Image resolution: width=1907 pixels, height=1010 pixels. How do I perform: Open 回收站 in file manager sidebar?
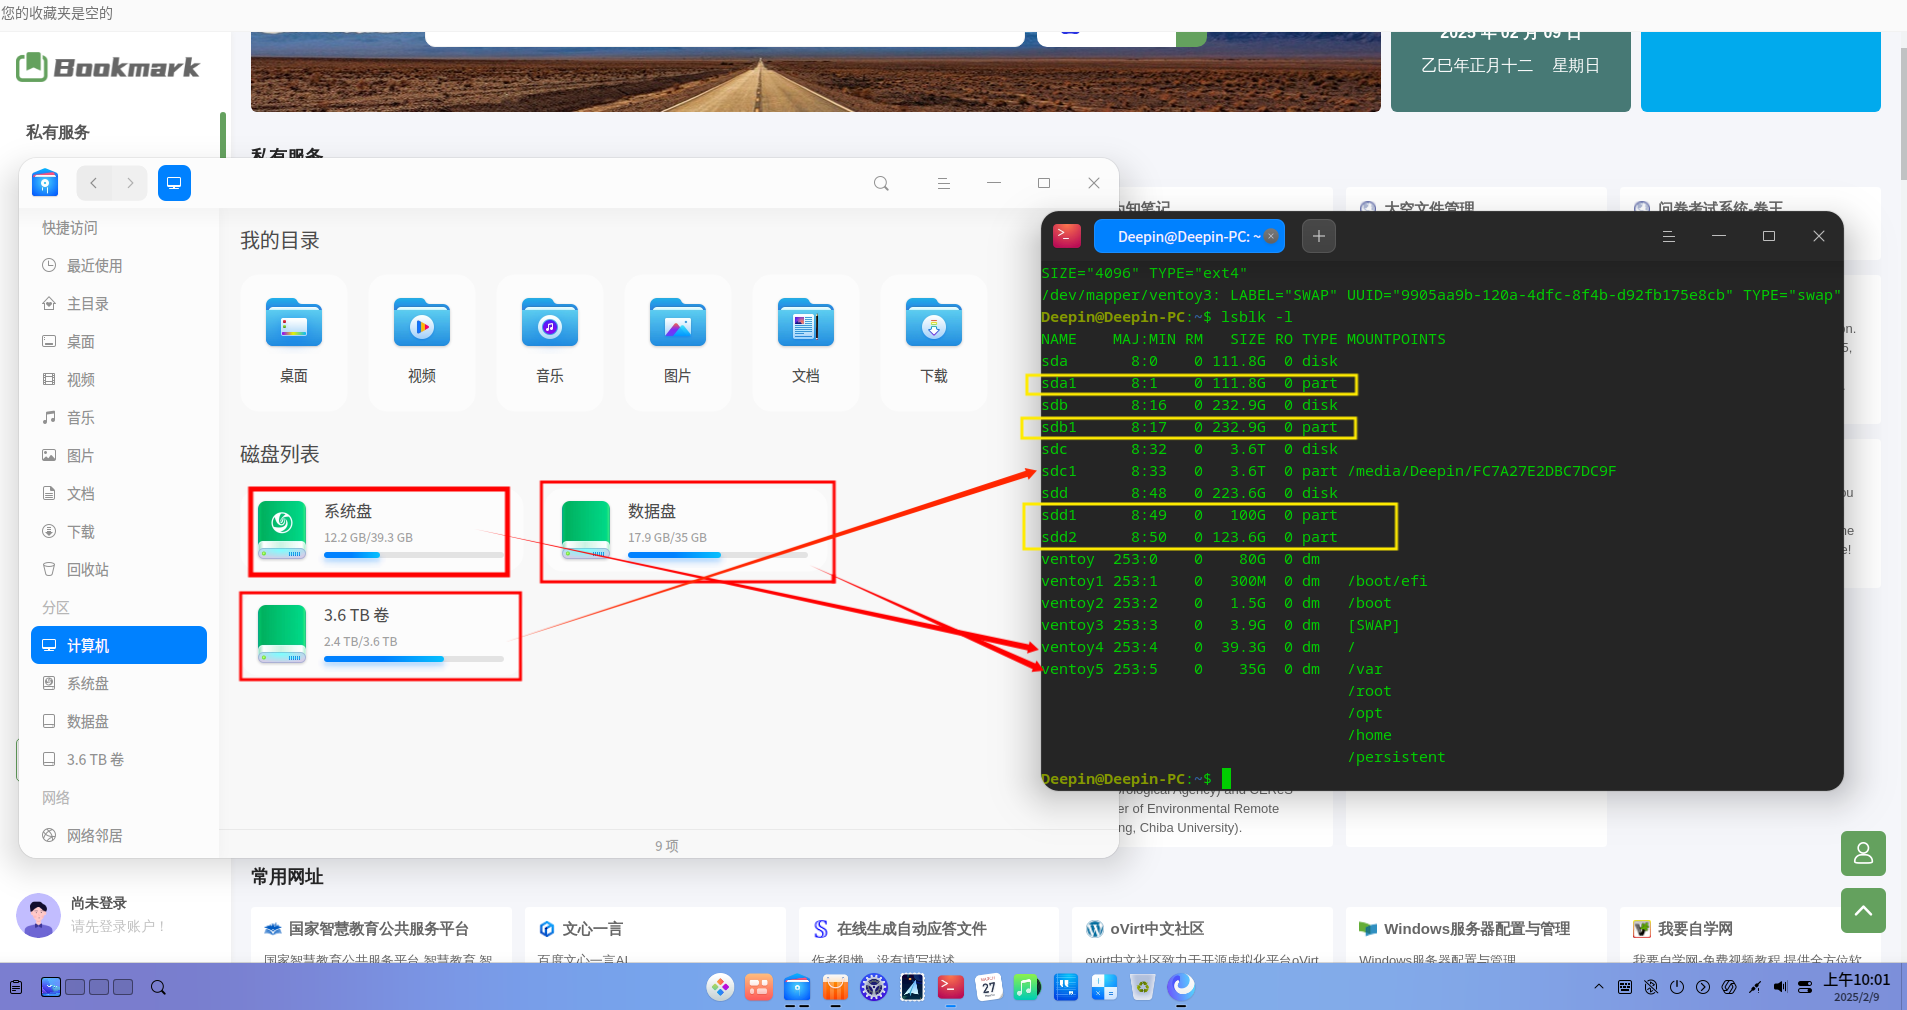(119, 570)
